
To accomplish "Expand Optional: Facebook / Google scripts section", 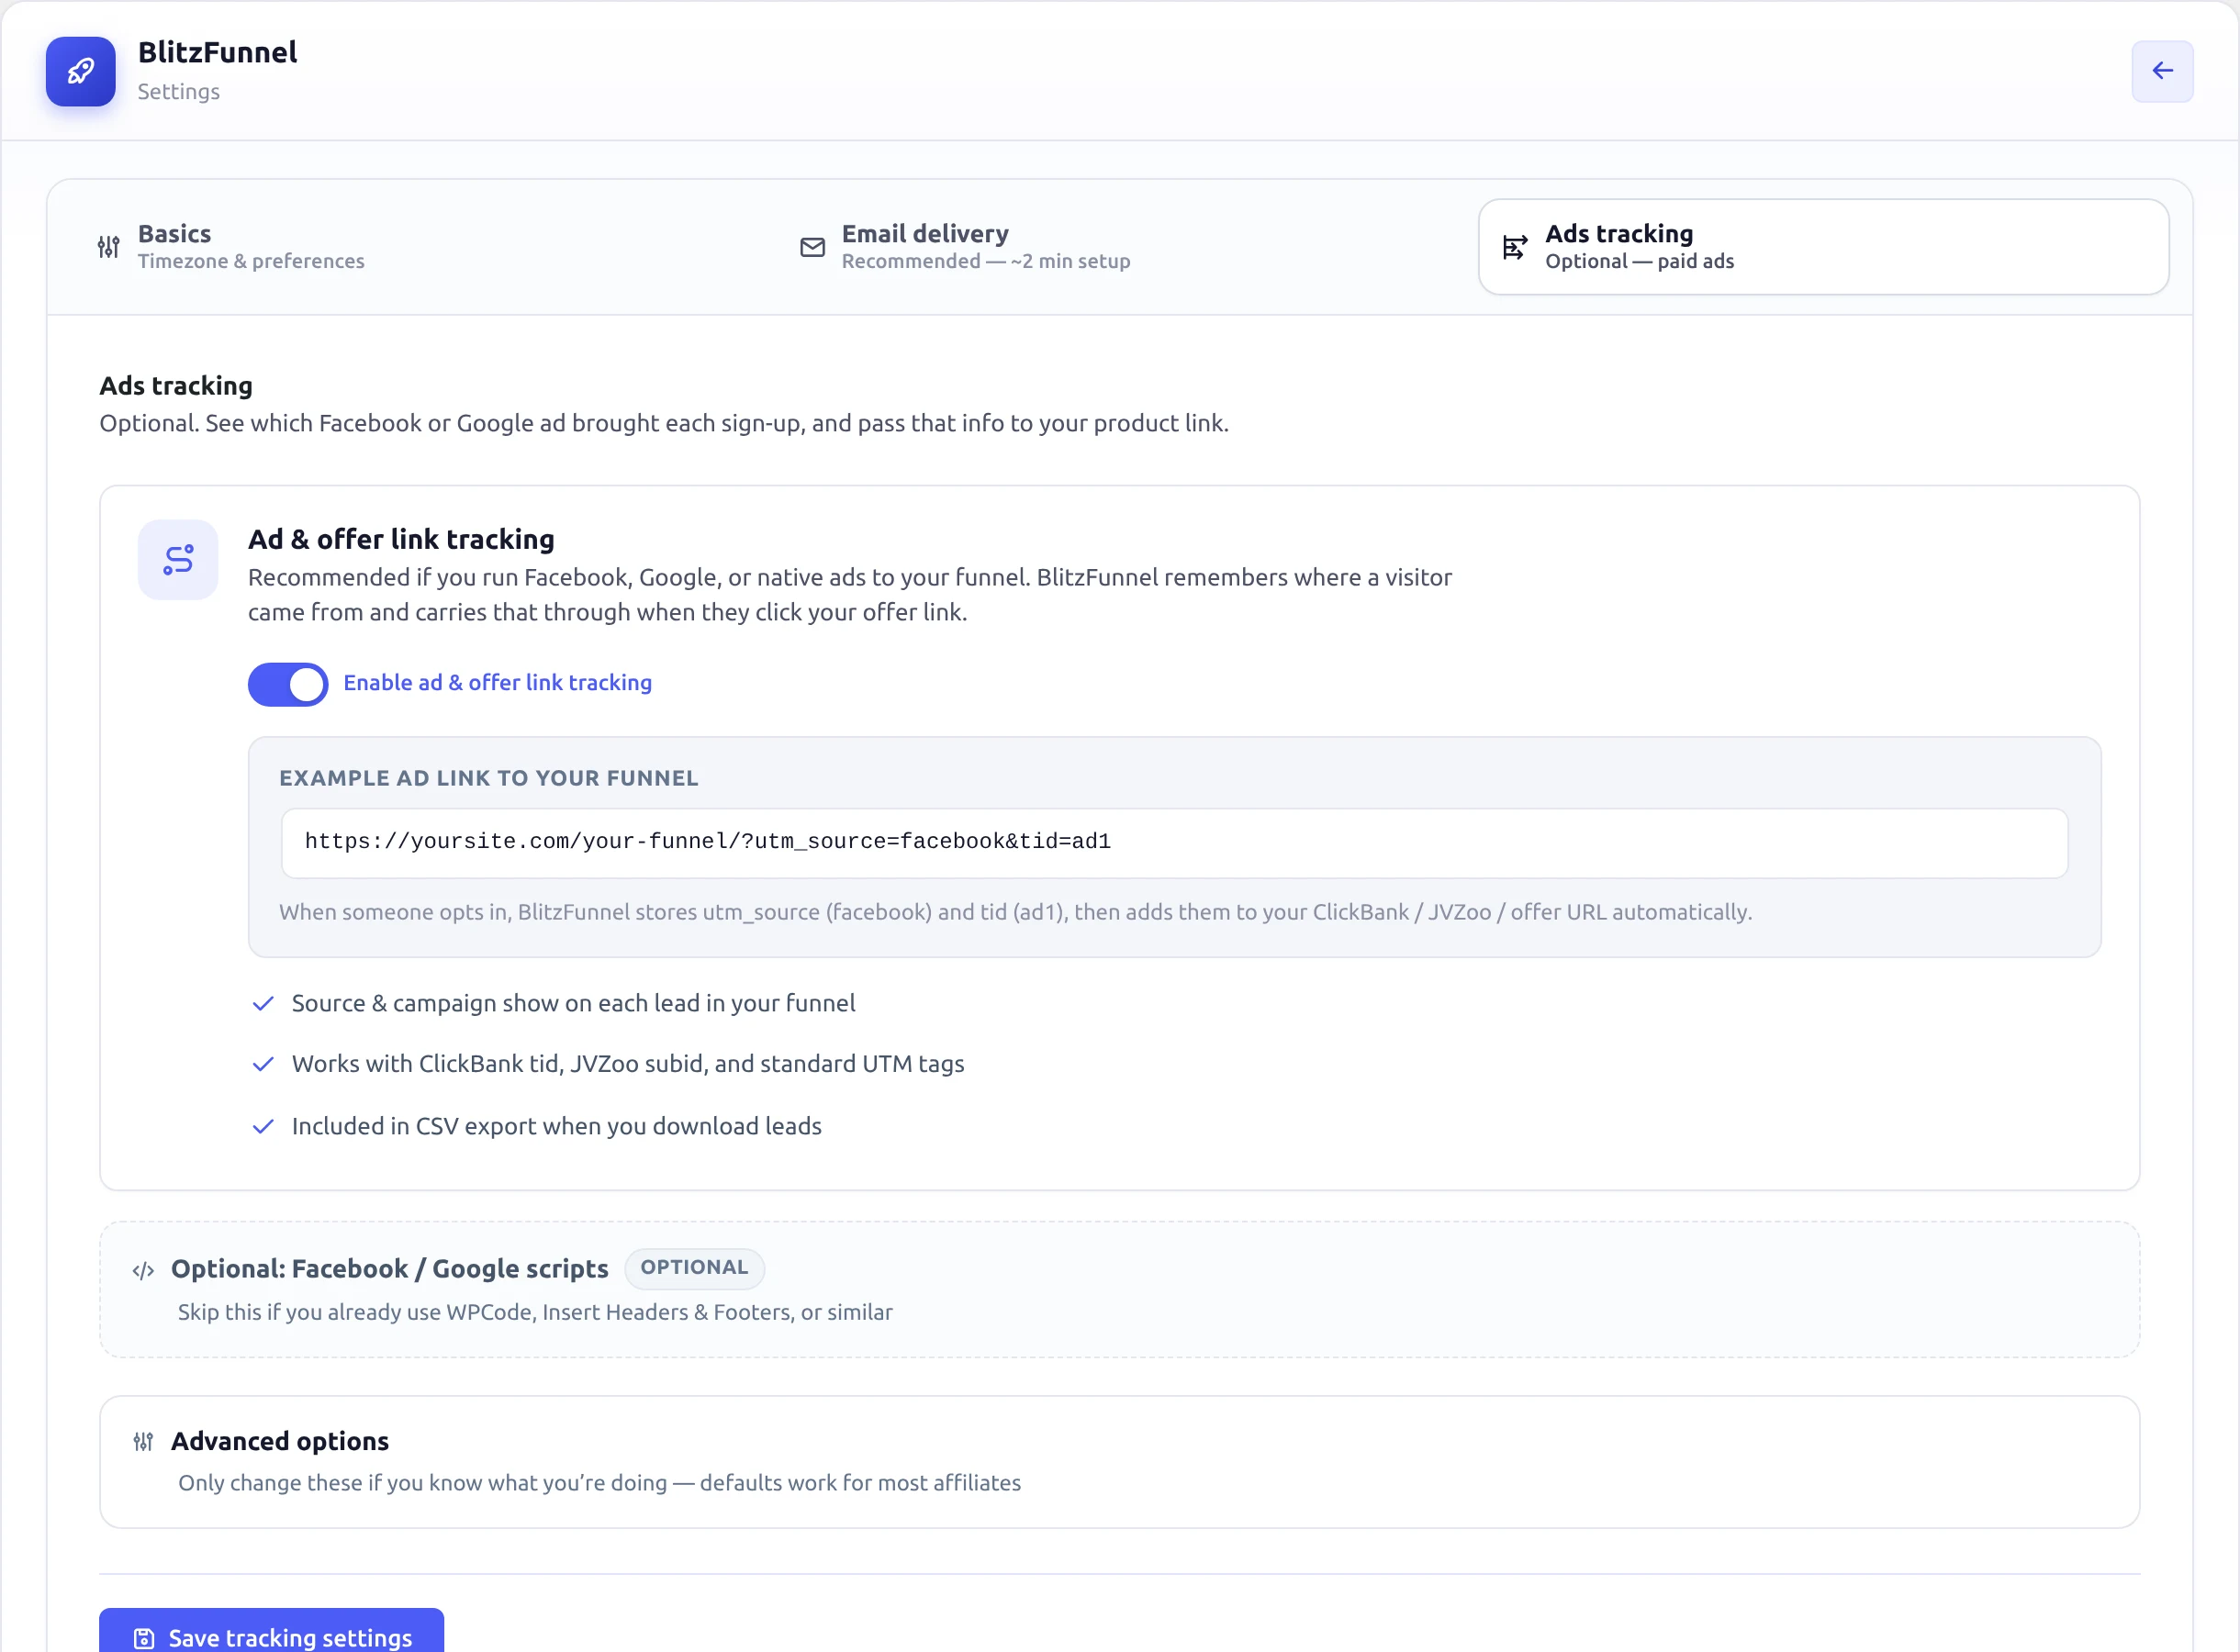I will (1119, 1289).
